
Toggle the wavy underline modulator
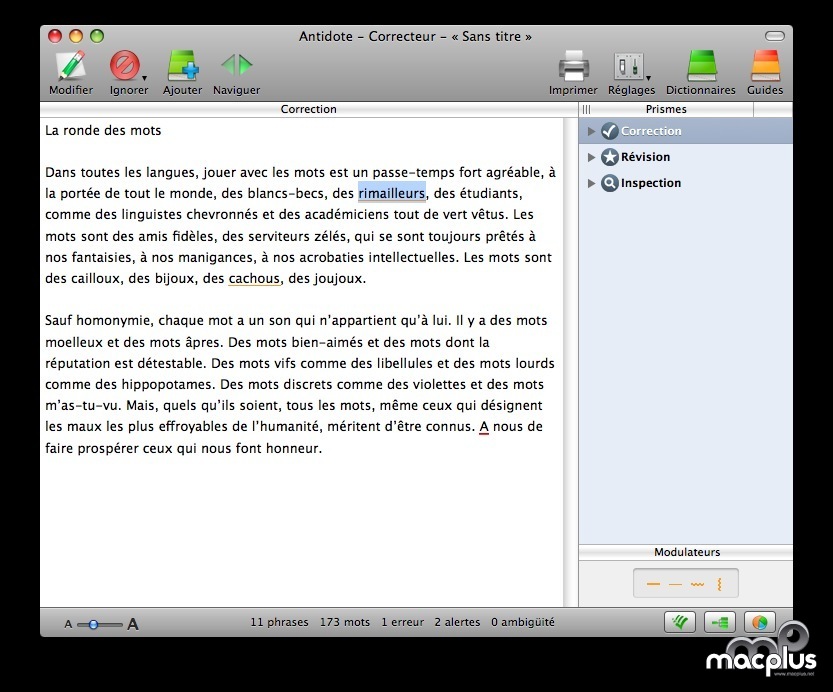(698, 585)
